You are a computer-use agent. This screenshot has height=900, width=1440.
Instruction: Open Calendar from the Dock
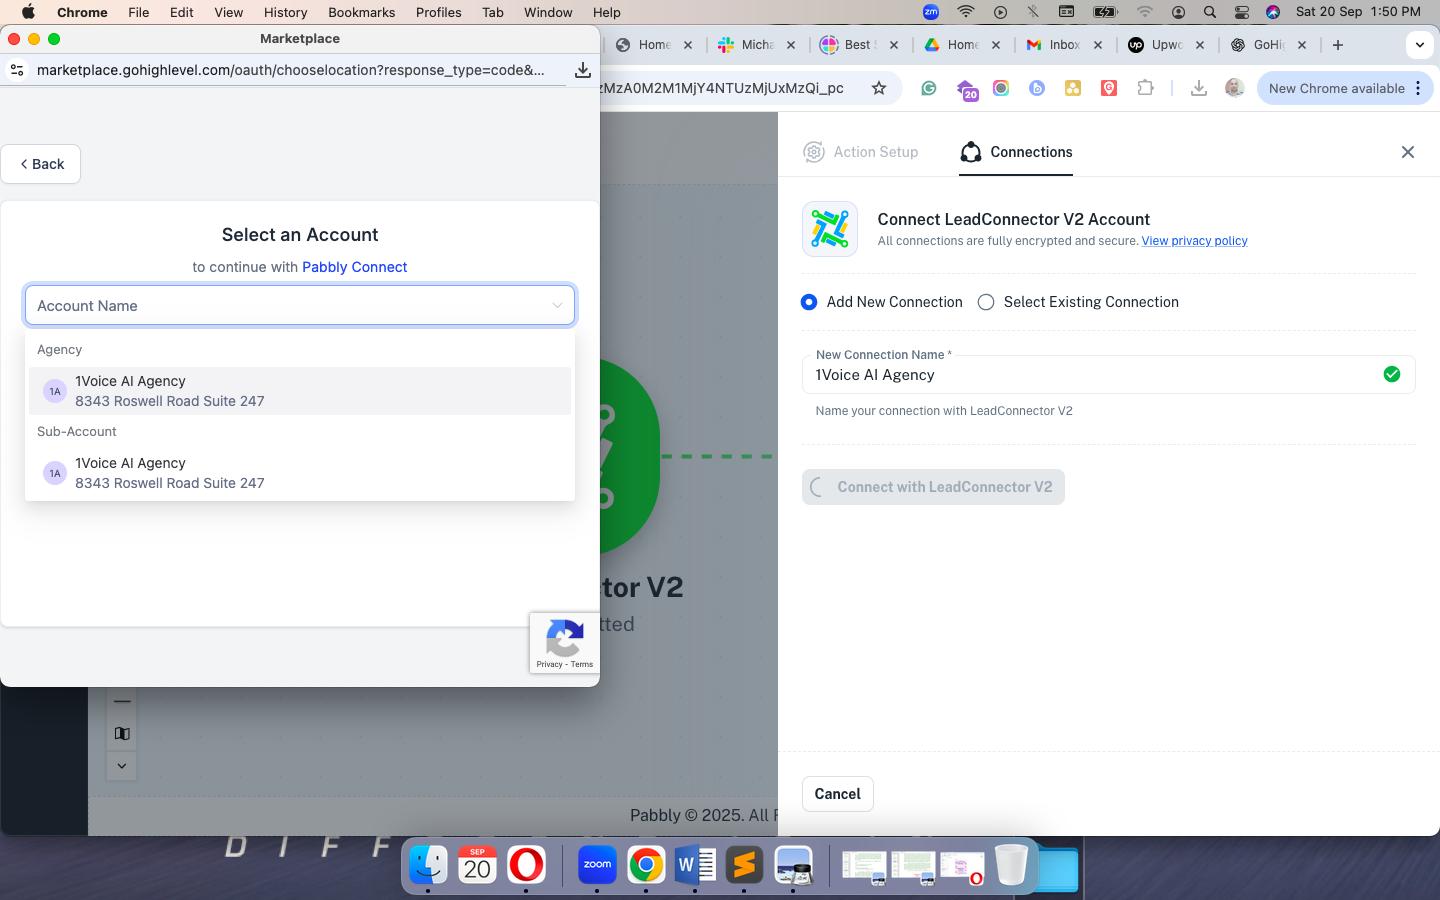[x=477, y=864]
